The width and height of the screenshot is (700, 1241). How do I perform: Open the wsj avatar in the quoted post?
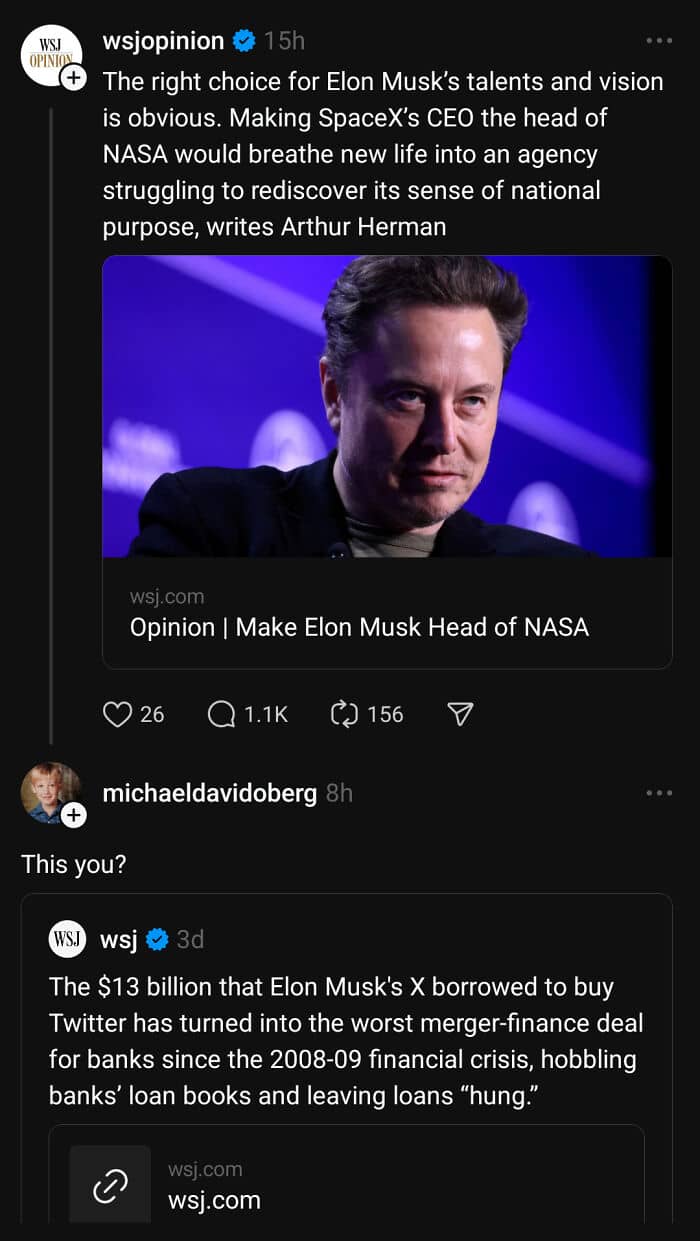click(x=68, y=939)
